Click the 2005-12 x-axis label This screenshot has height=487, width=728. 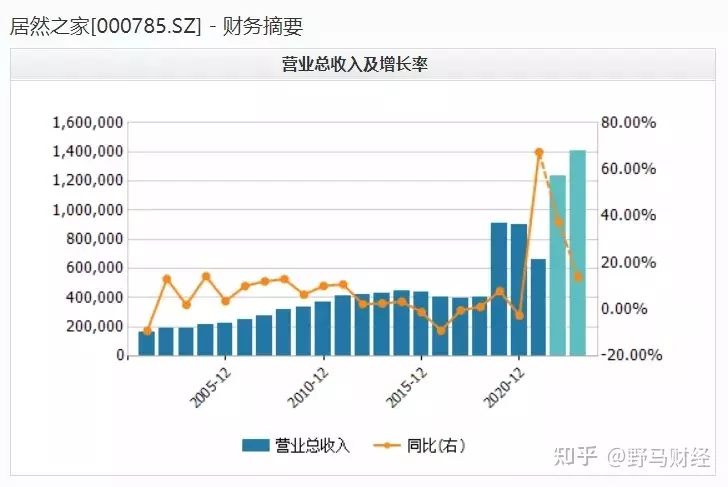coord(211,388)
